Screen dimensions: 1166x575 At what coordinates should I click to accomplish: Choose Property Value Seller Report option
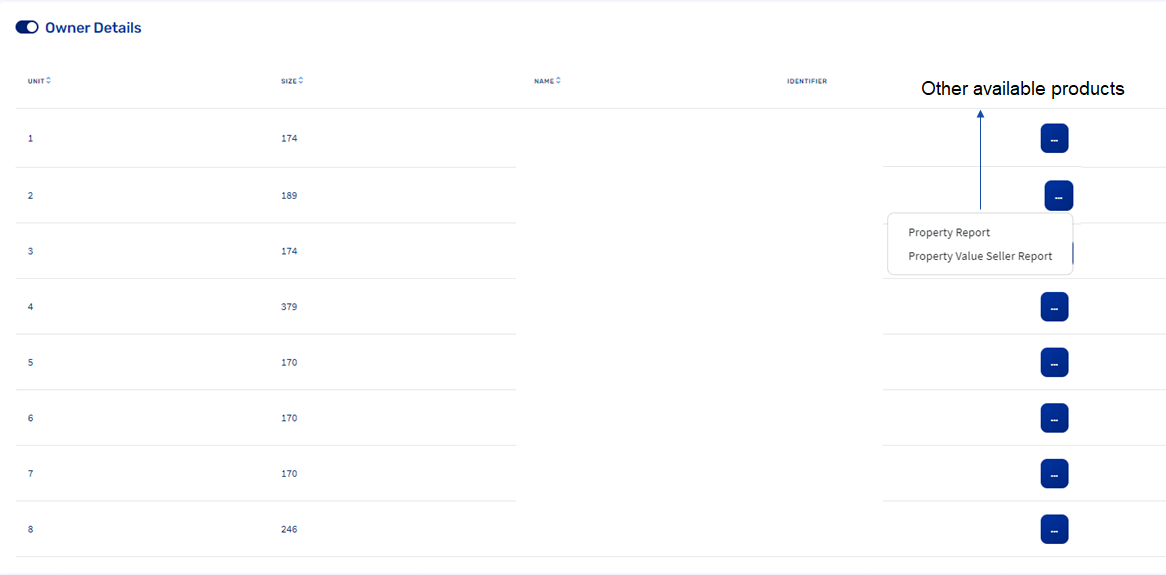[980, 257]
